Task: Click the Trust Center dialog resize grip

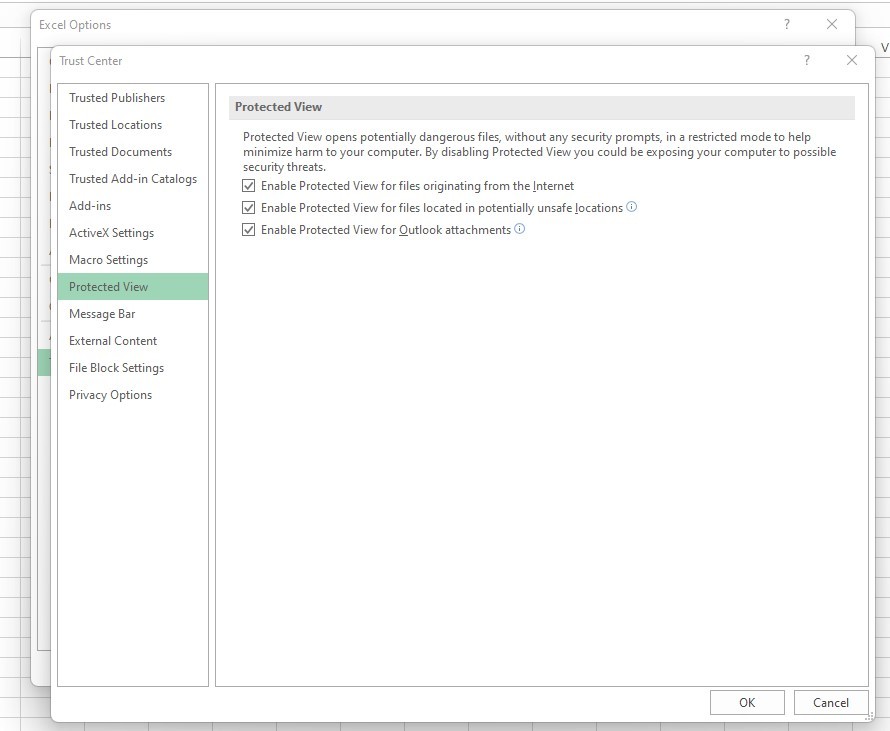Action: (869, 717)
